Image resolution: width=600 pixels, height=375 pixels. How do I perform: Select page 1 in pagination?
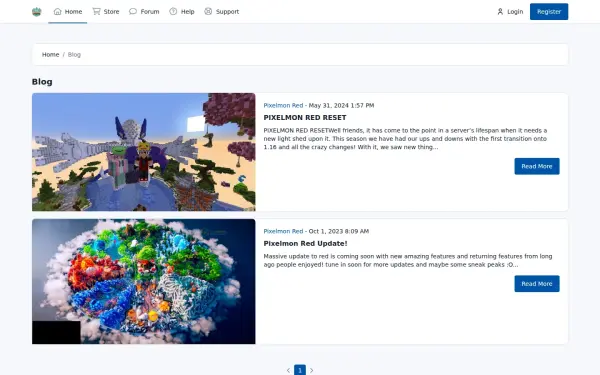300,370
